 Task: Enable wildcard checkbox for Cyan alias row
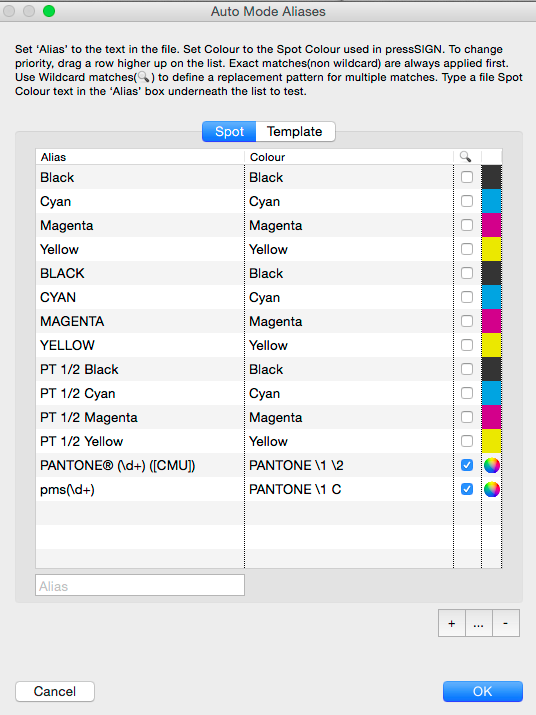tap(467, 201)
